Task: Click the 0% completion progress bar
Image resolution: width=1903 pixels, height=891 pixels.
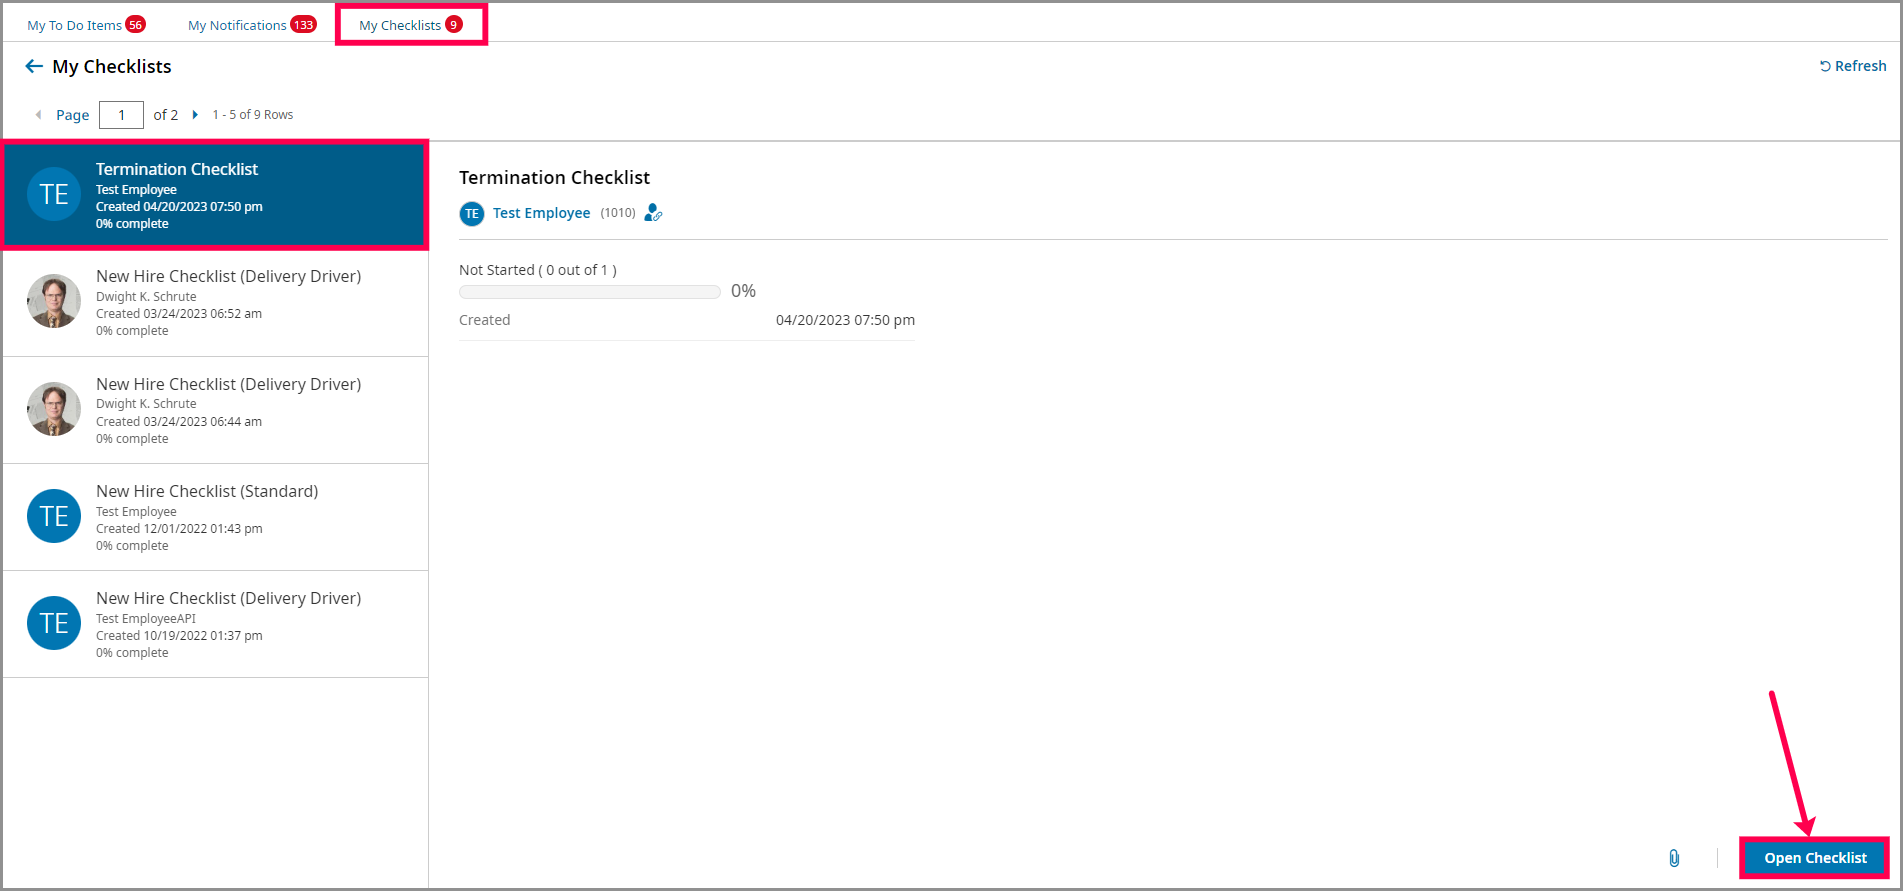Action: pyautogui.click(x=589, y=292)
